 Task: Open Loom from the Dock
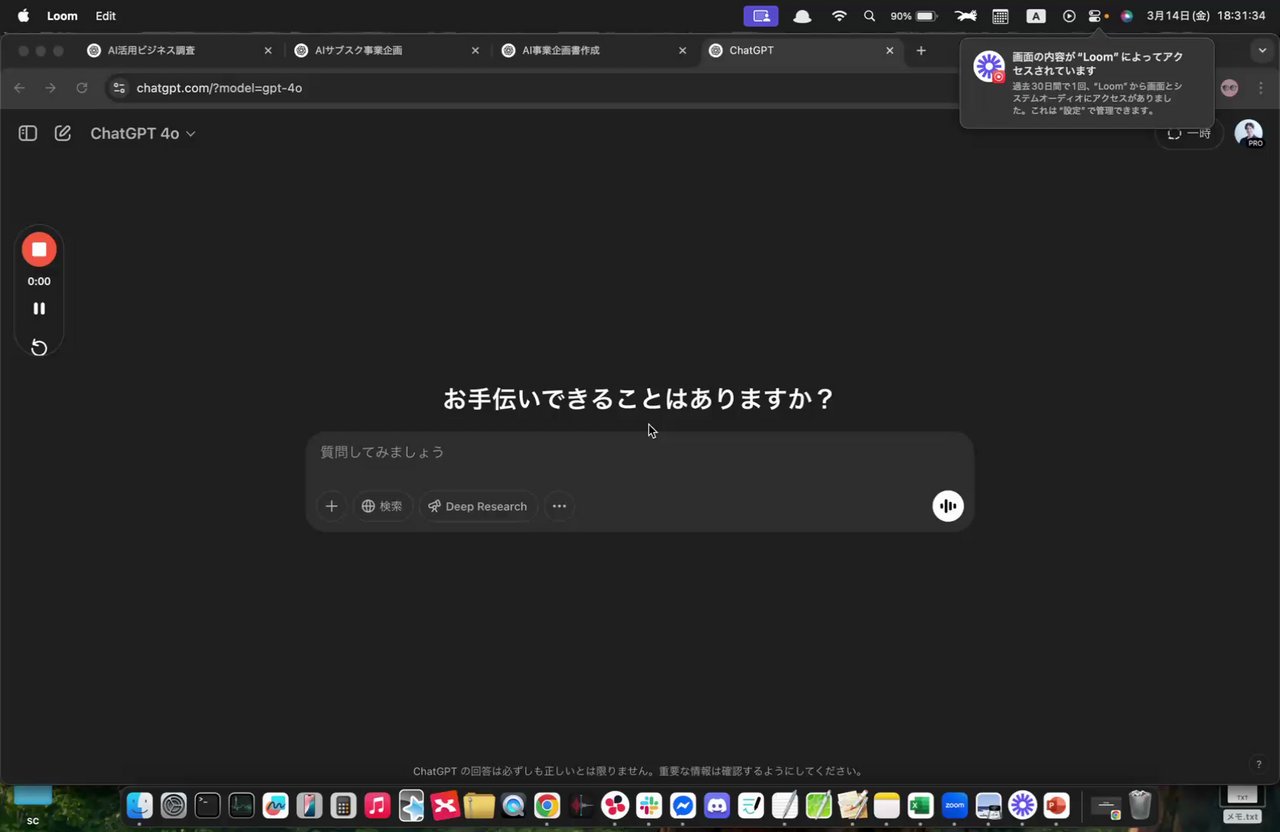point(1022,805)
